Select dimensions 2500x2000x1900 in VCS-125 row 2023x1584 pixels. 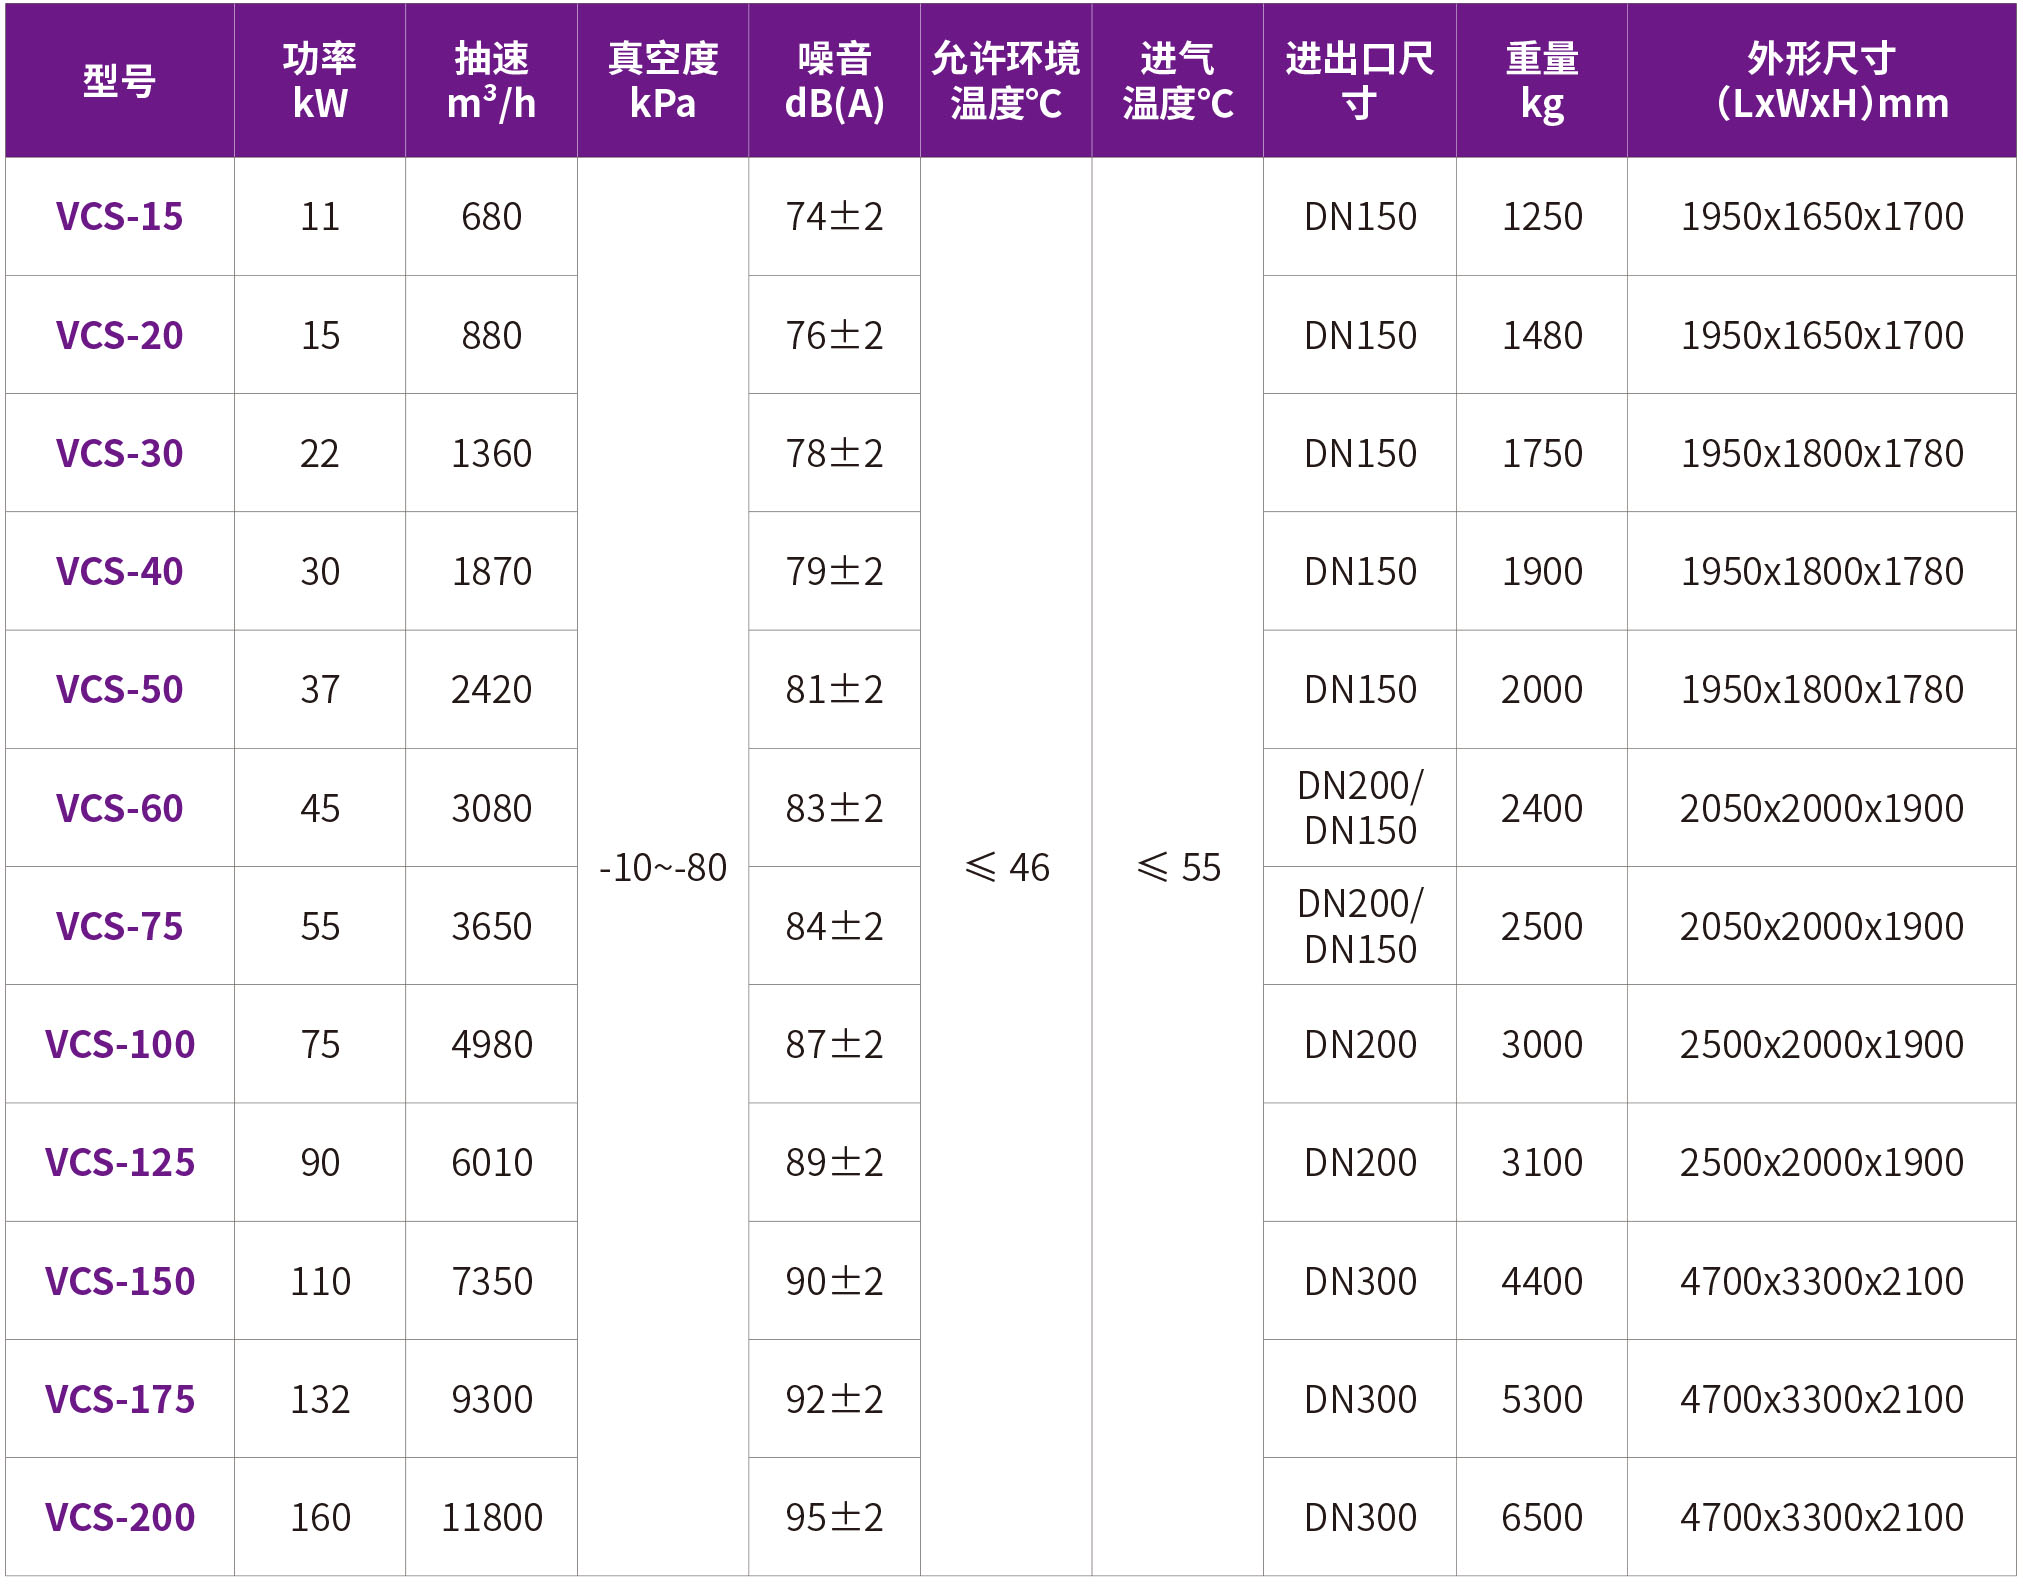pos(1822,1163)
